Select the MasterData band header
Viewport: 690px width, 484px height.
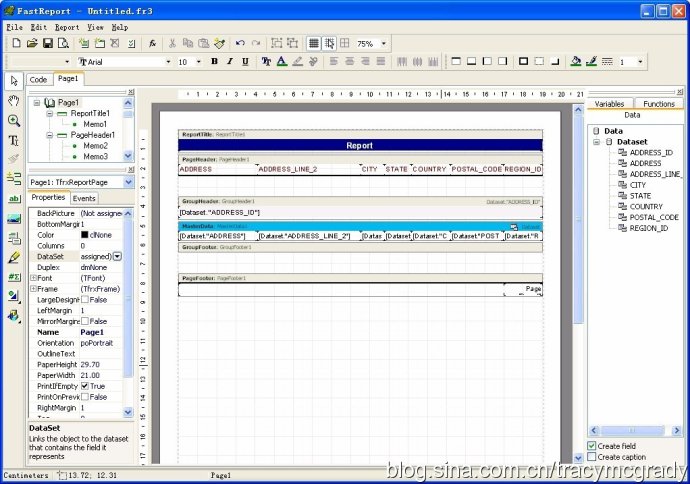click(360, 227)
